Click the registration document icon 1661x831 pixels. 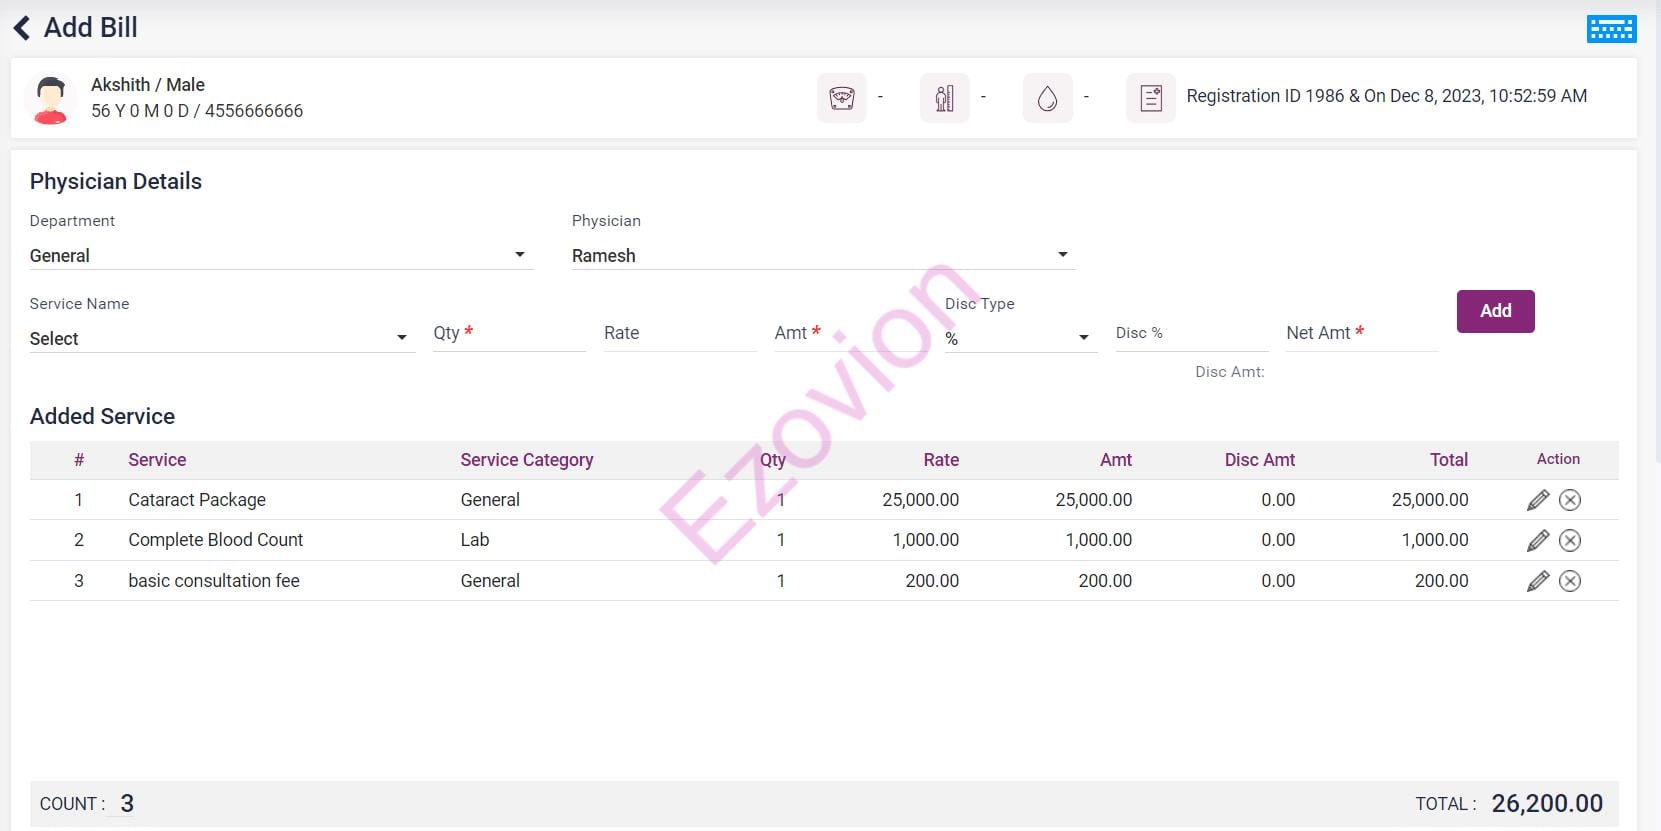click(x=1150, y=98)
